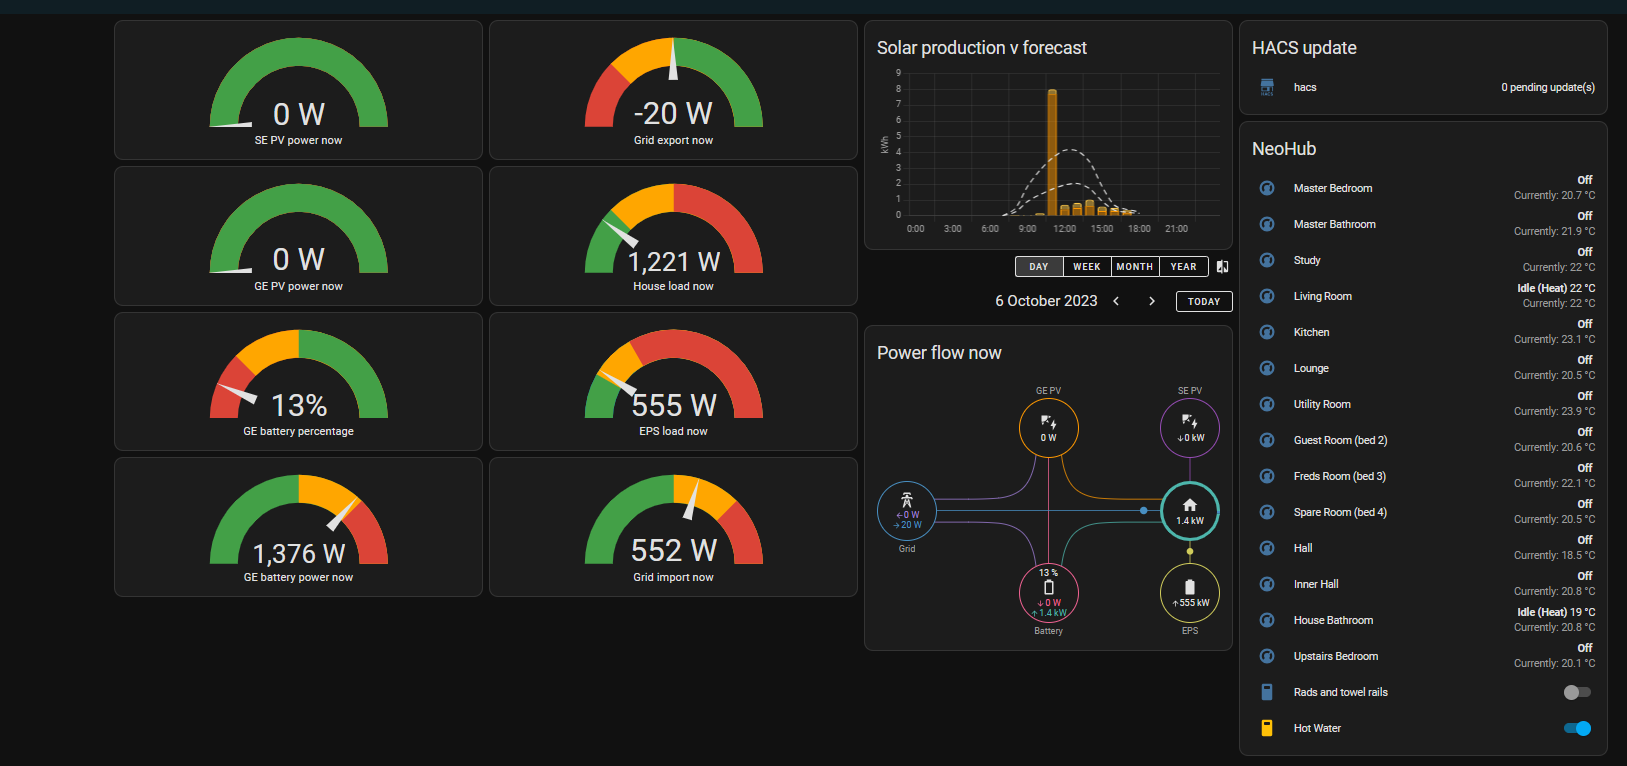Switch the energy period to MONTH

point(1135,267)
